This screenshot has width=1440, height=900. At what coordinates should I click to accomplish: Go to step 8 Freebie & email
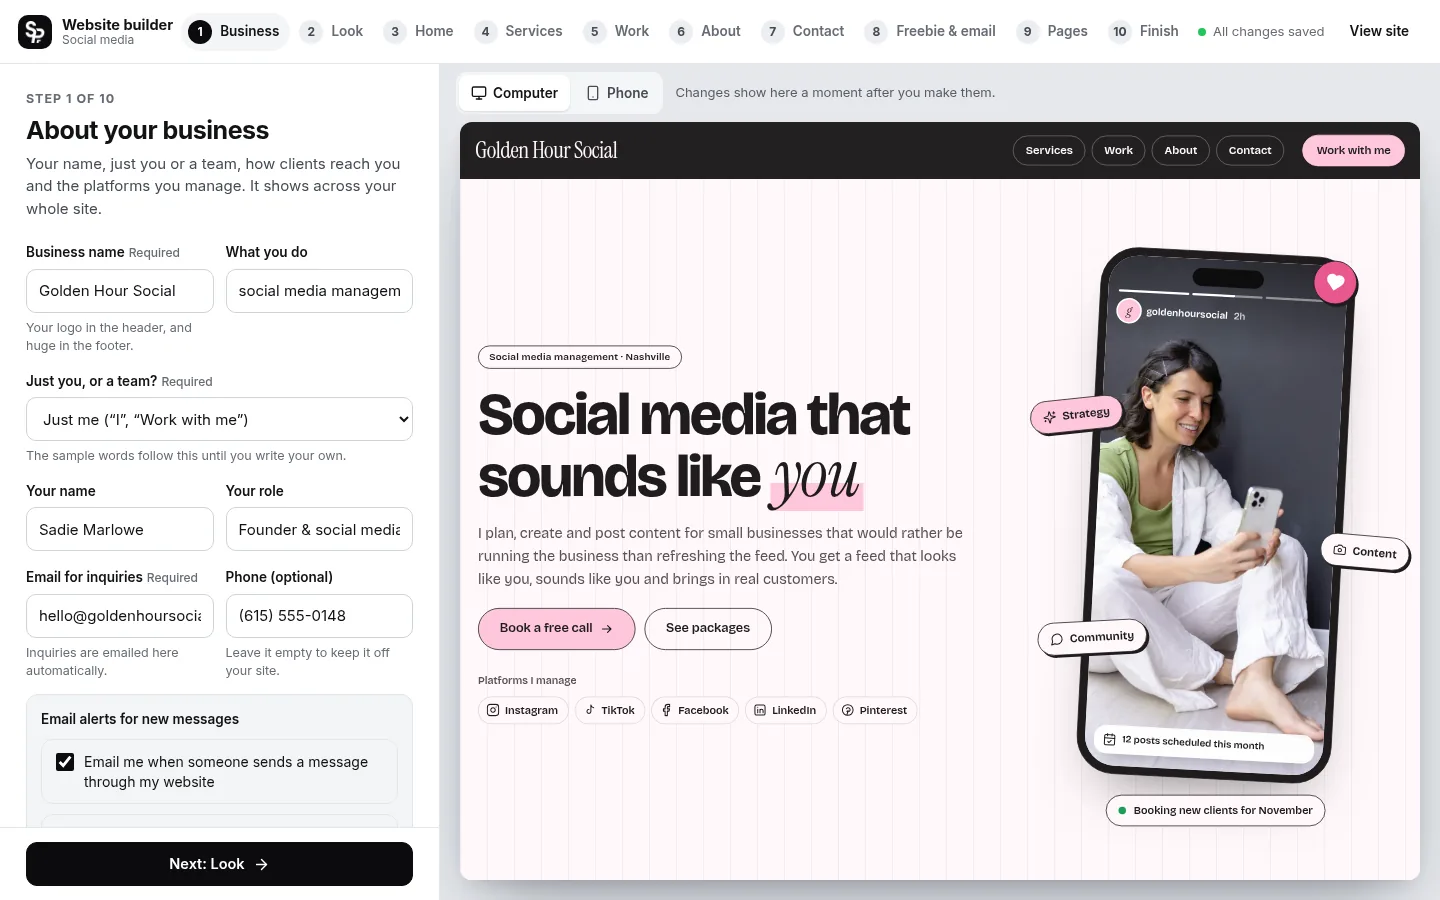tap(931, 32)
